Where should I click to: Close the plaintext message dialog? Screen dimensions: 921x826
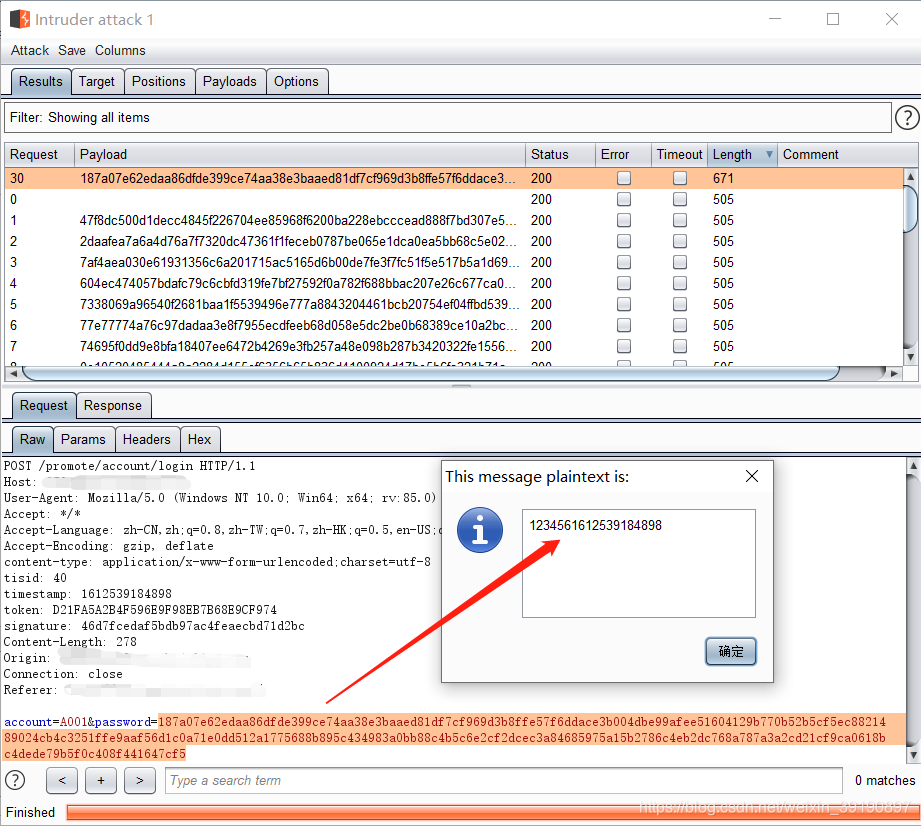click(752, 476)
